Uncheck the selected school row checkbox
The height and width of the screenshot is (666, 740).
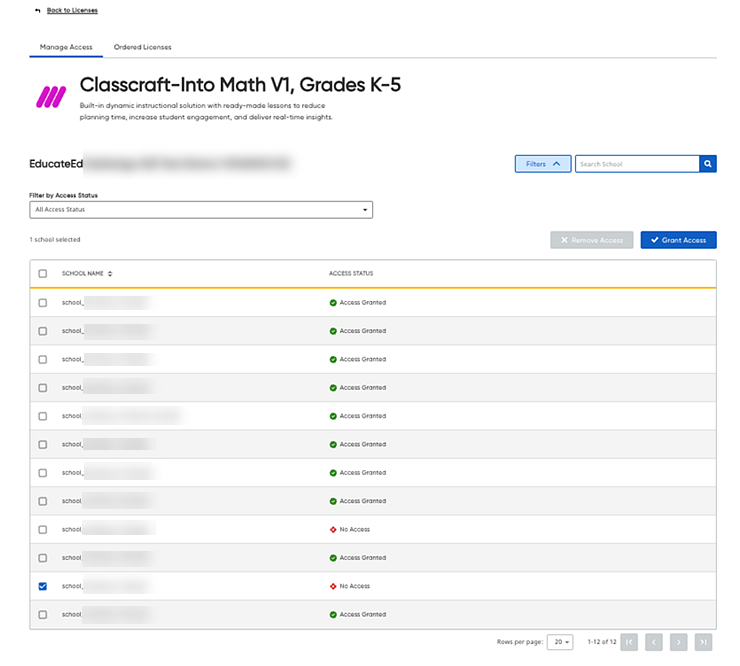[43, 586]
